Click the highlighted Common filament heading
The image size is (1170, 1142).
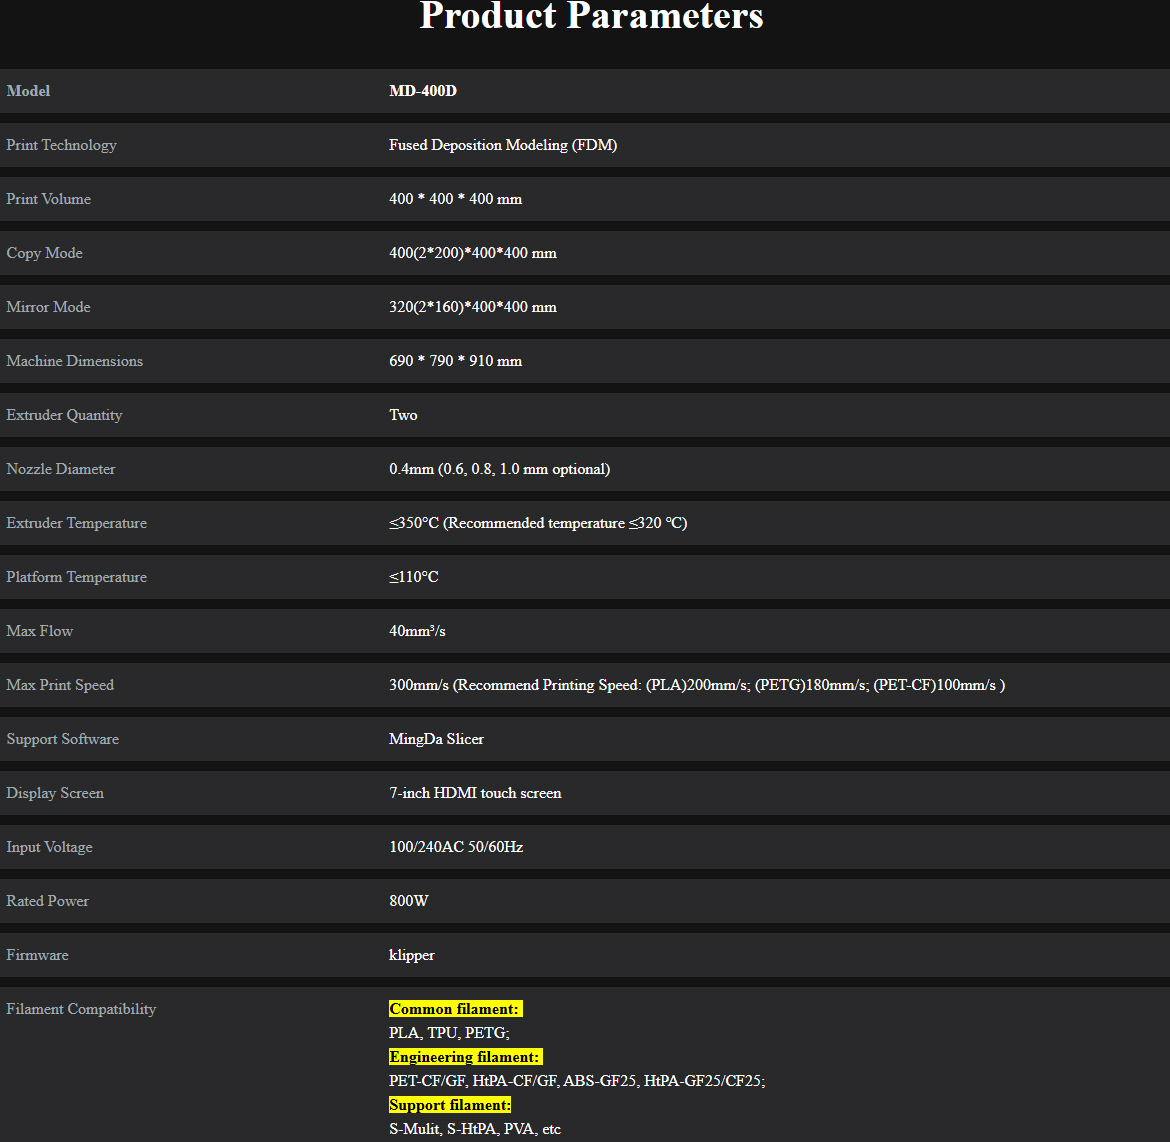pyautogui.click(x=455, y=1009)
